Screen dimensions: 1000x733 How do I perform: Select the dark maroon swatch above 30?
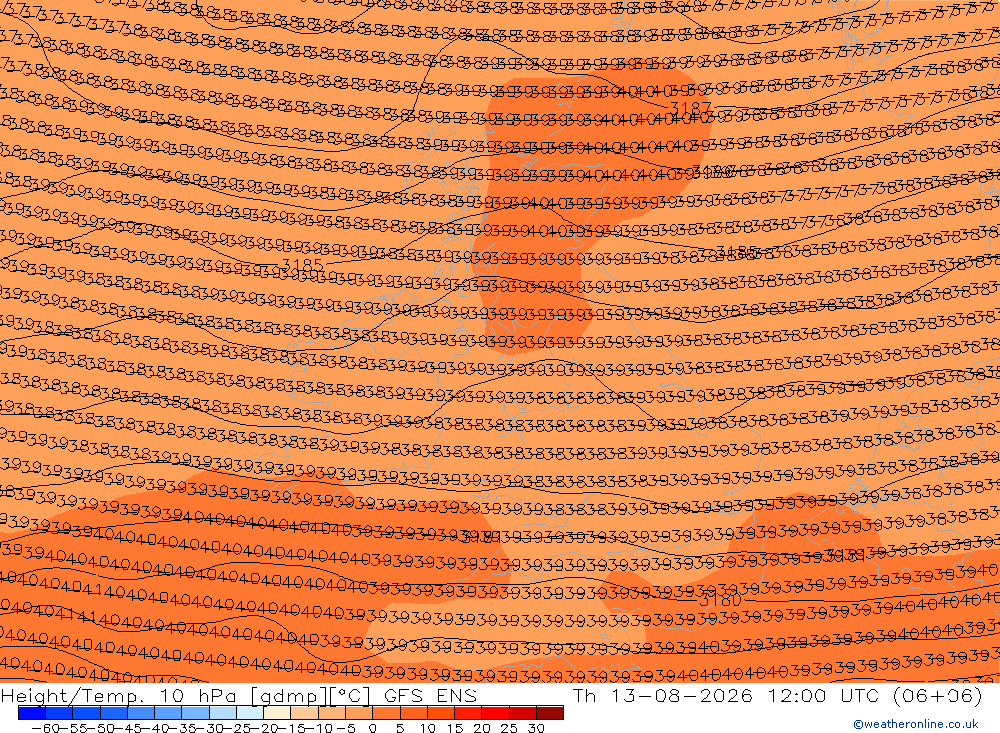coord(550,713)
